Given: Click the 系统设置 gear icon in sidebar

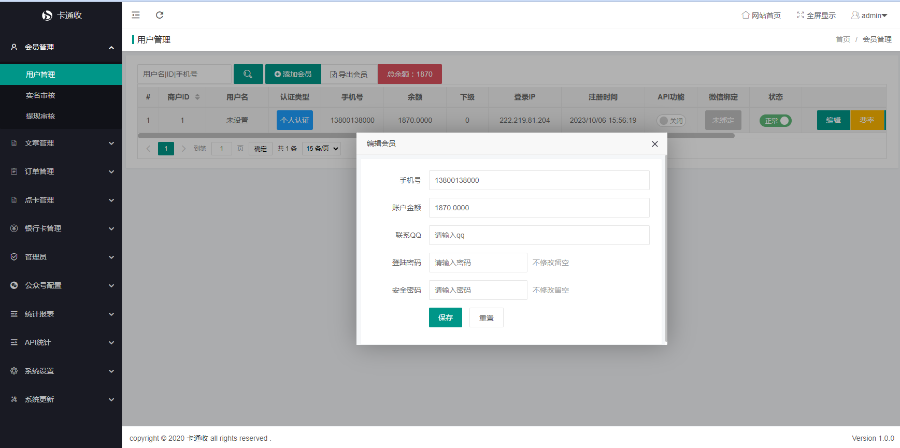Looking at the screenshot, I should (x=14, y=371).
